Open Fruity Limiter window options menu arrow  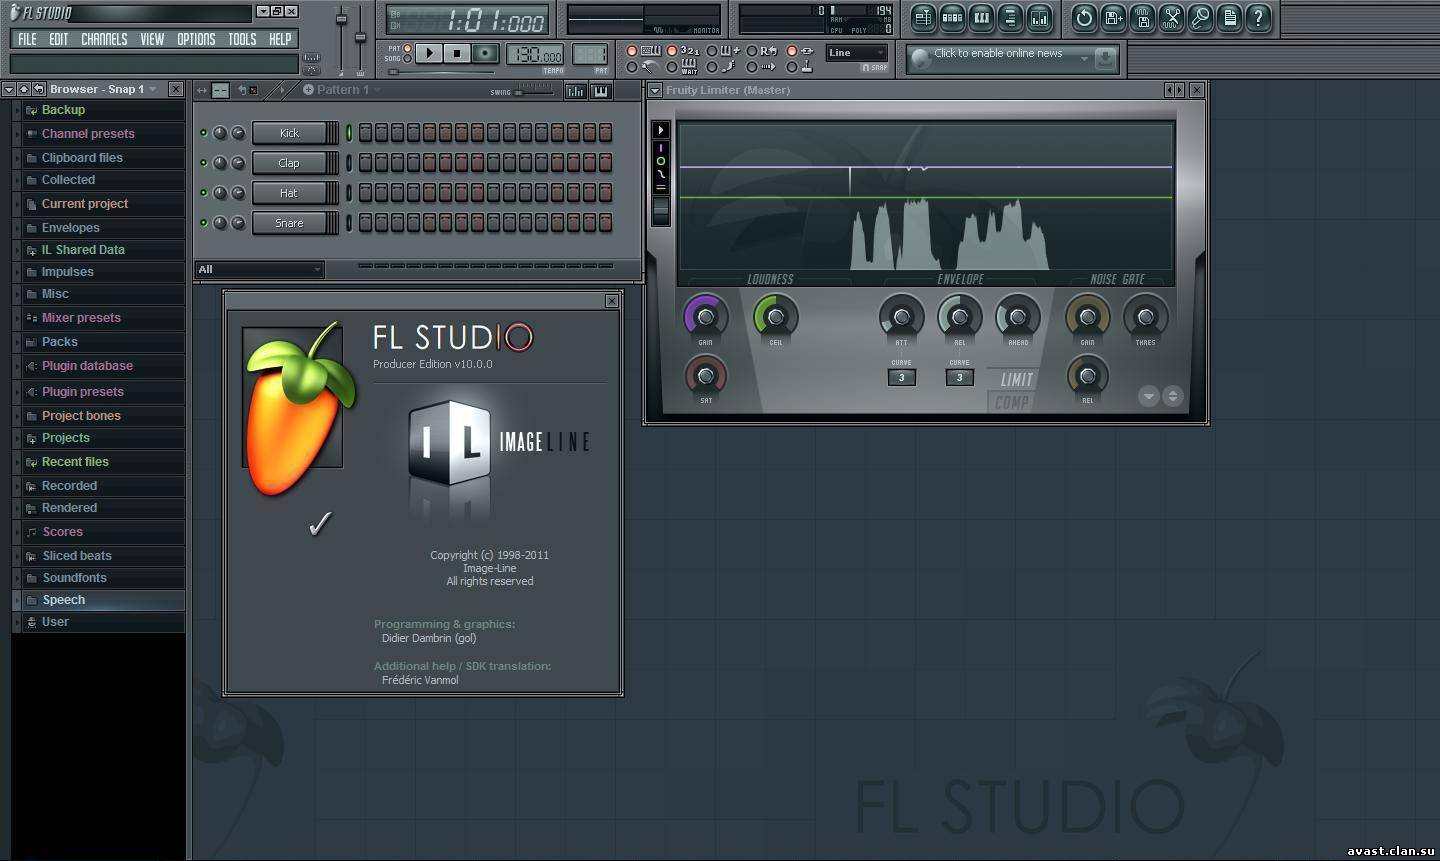[x=655, y=90]
